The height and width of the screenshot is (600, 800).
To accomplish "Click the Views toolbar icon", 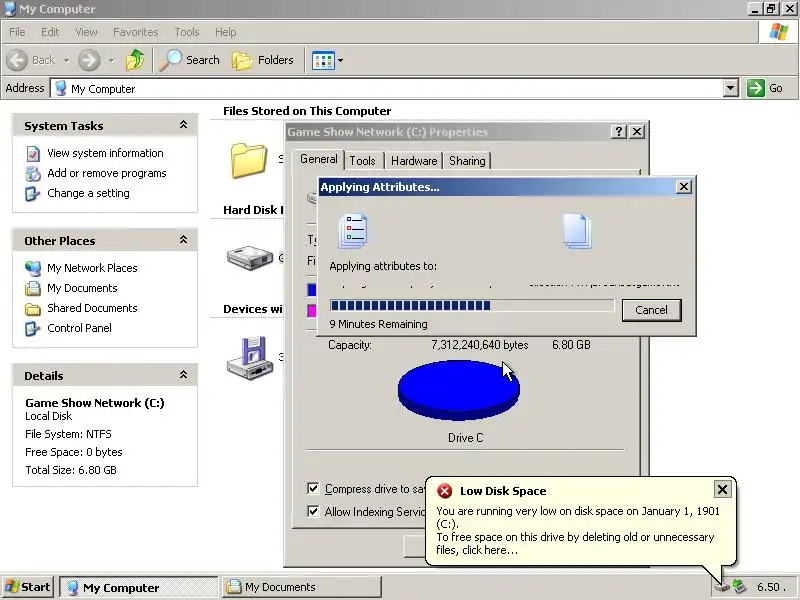I will pyautogui.click(x=323, y=60).
